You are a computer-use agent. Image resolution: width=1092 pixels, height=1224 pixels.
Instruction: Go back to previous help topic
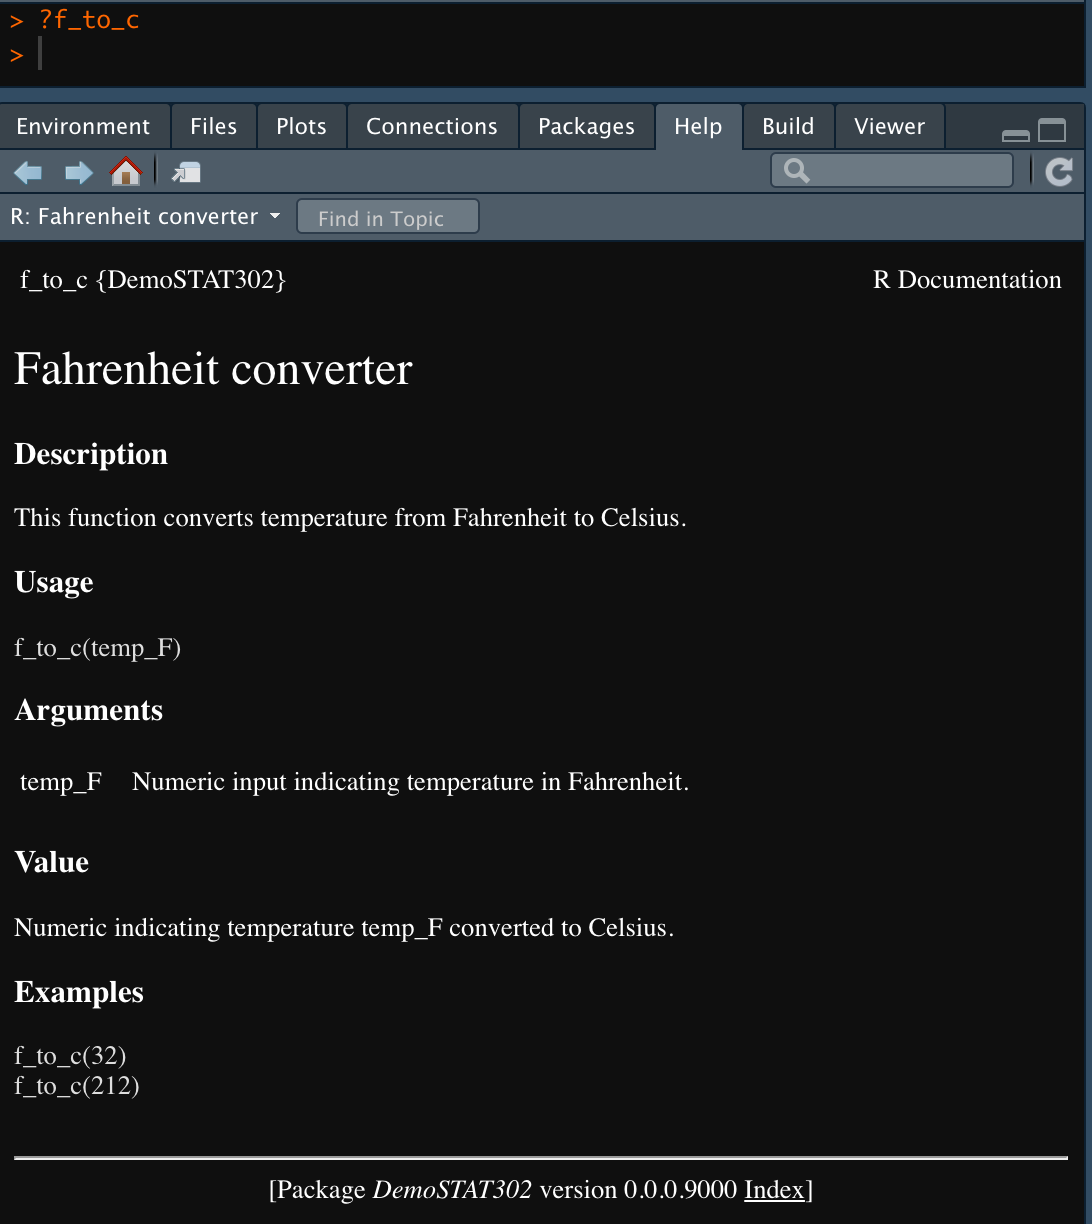(28, 173)
